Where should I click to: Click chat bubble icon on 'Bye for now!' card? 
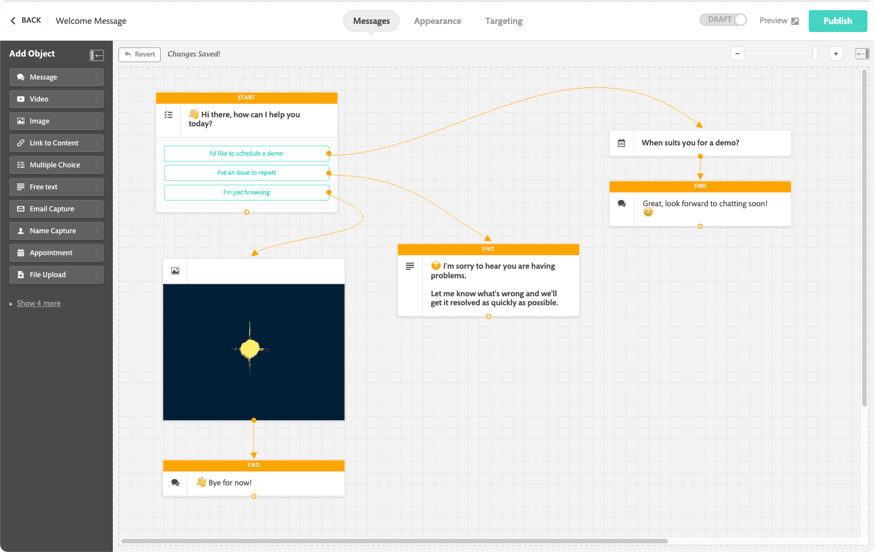point(175,483)
